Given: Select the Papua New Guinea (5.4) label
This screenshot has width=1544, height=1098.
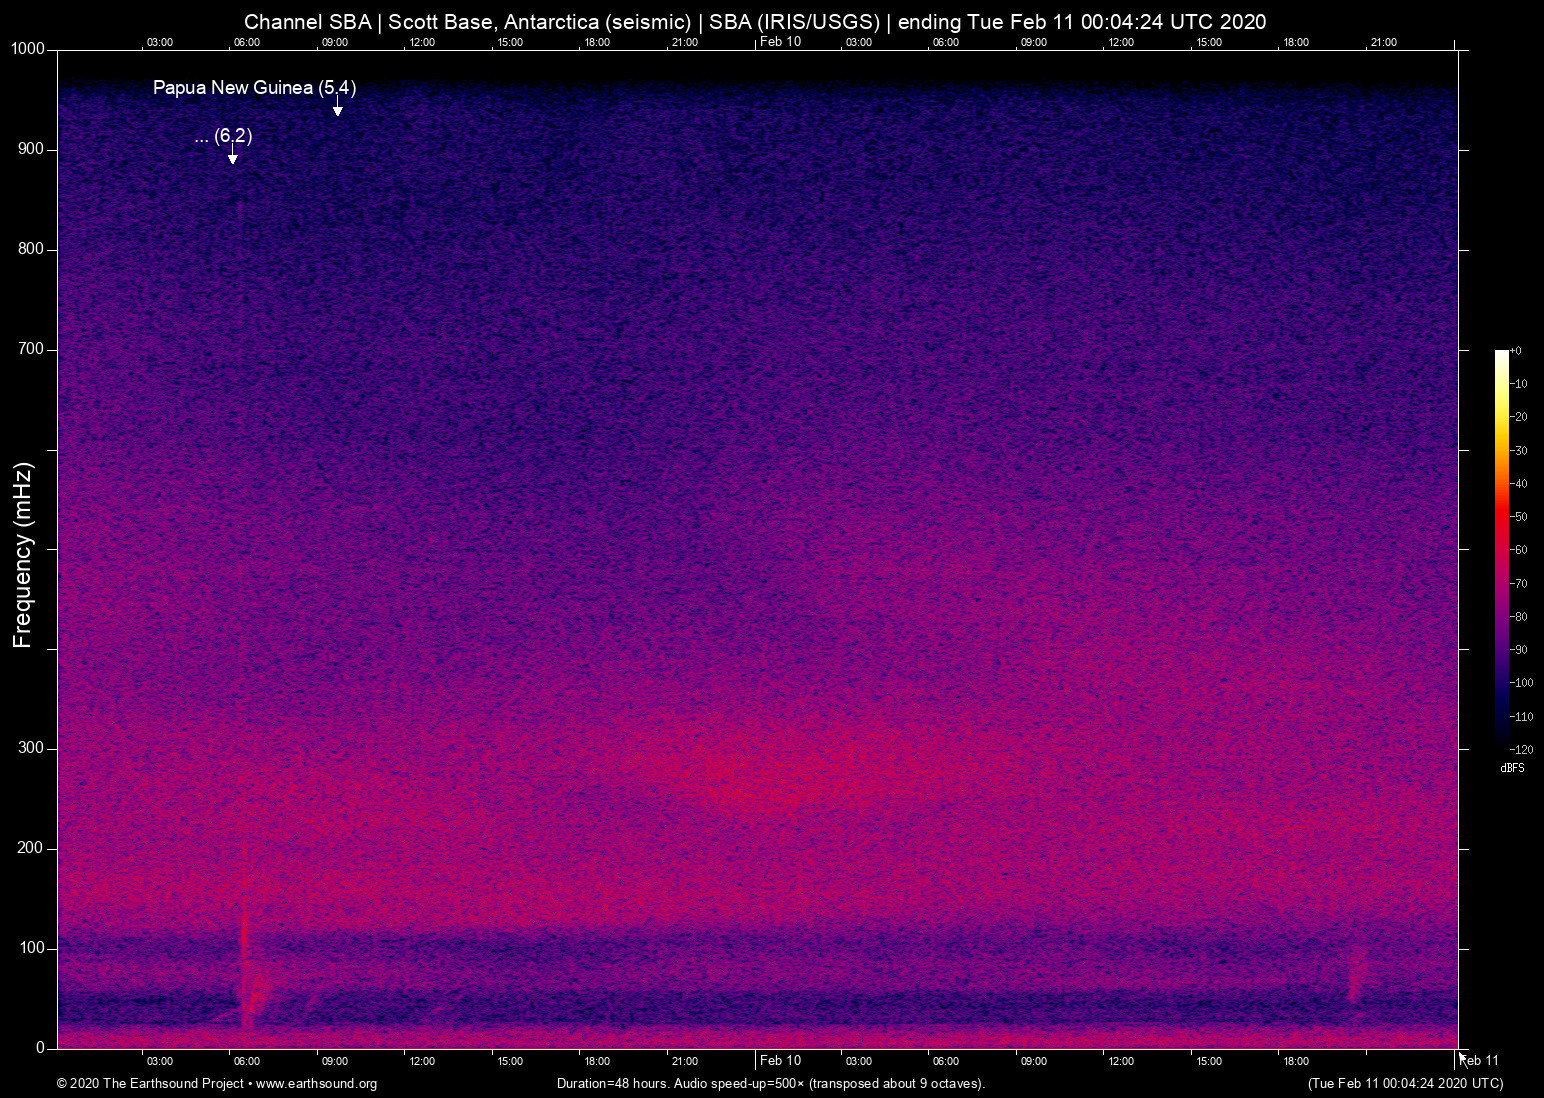Looking at the screenshot, I should [x=254, y=88].
